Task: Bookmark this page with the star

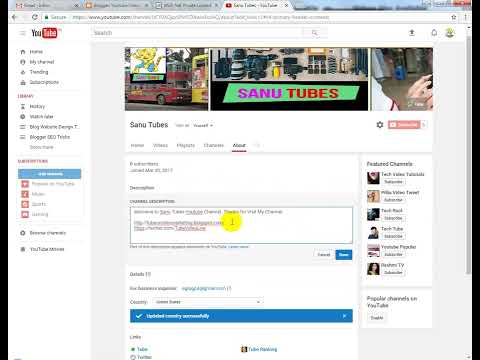Action: 453,17
